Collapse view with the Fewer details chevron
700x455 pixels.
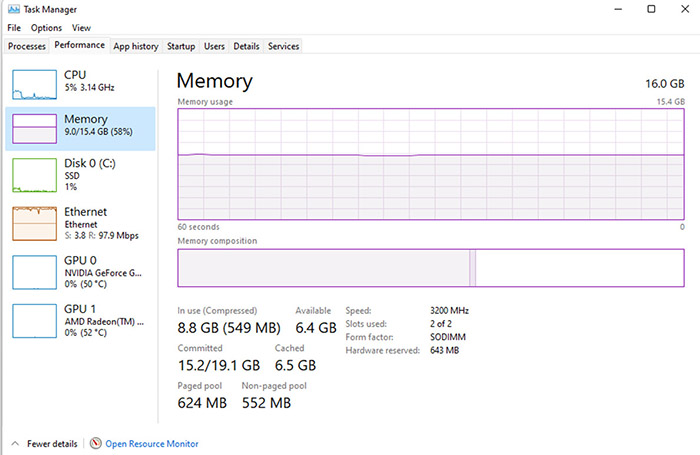click(15, 443)
